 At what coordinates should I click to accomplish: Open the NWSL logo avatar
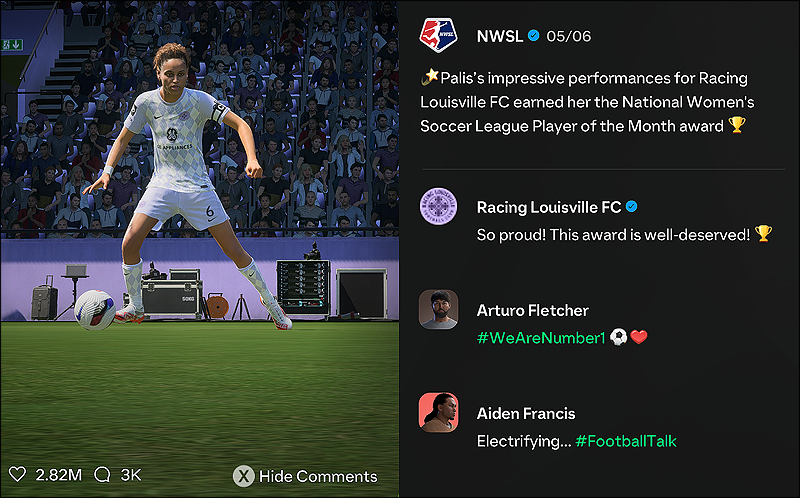tap(438, 36)
